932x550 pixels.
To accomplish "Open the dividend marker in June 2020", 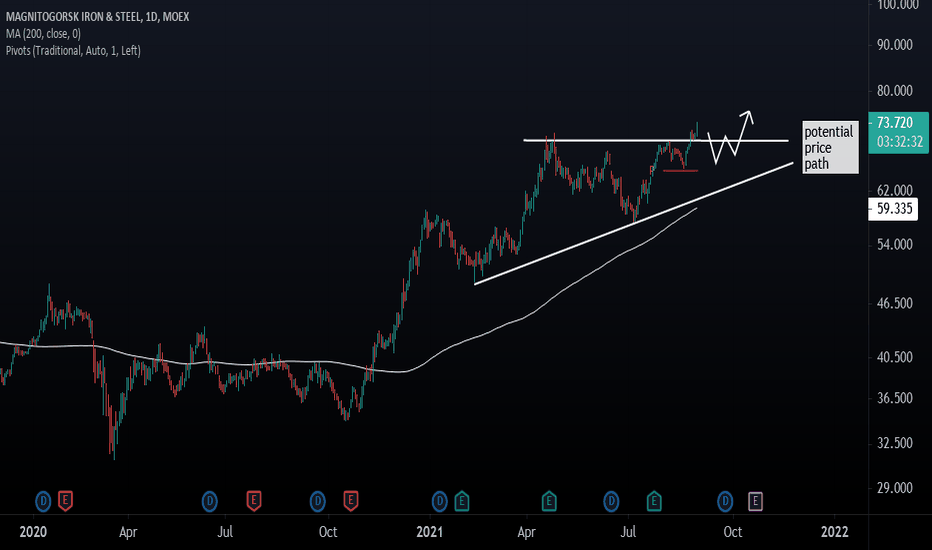I will click(209, 501).
